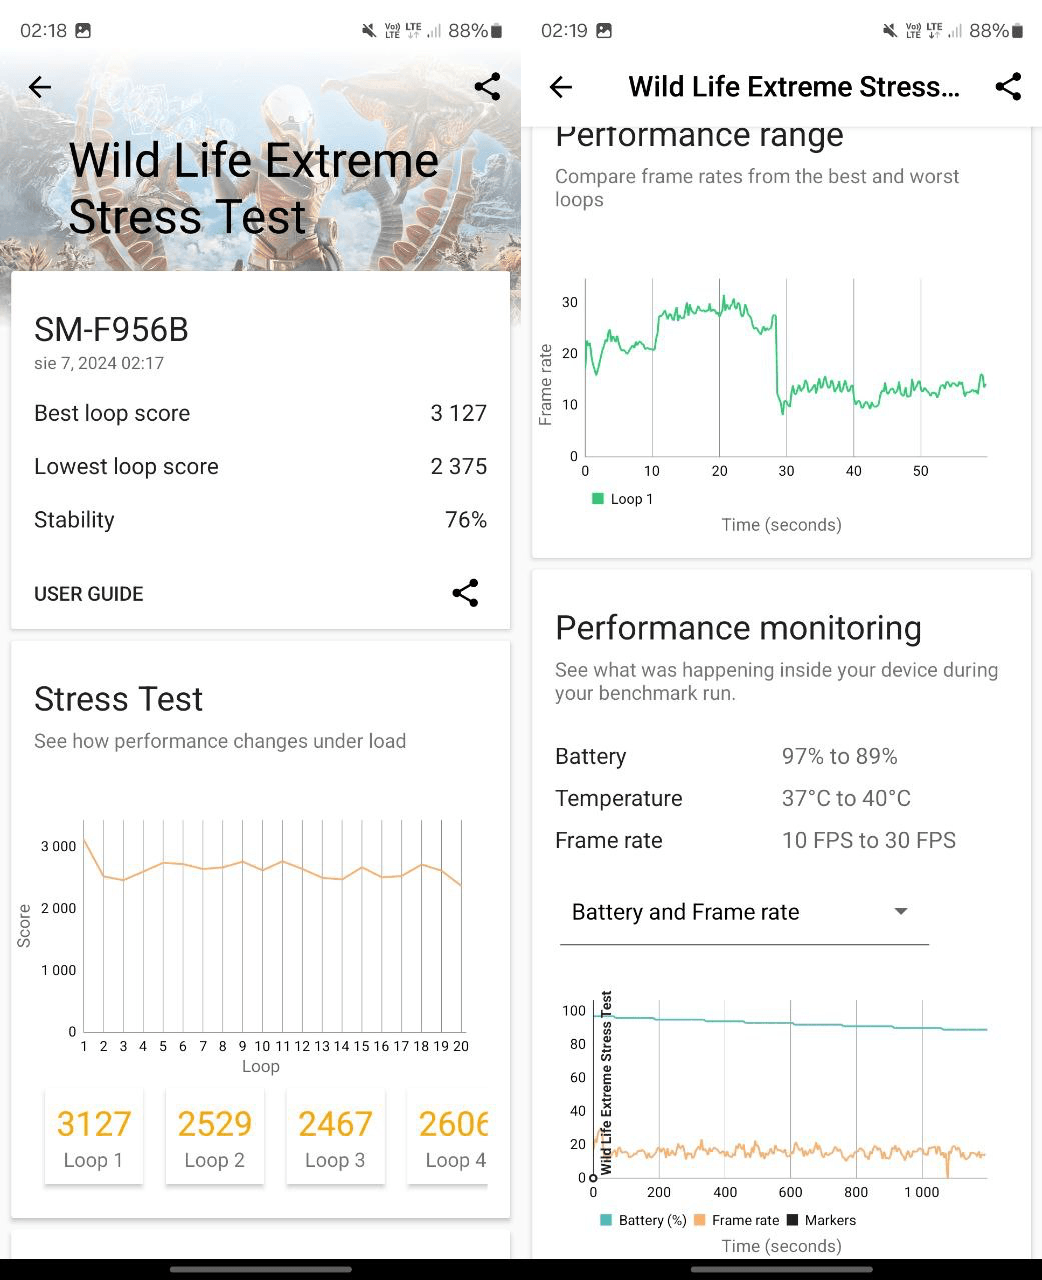Viewport: 1042px width, 1280px height.
Task: Tap the battery icon in left status bar
Action: [497, 31]
